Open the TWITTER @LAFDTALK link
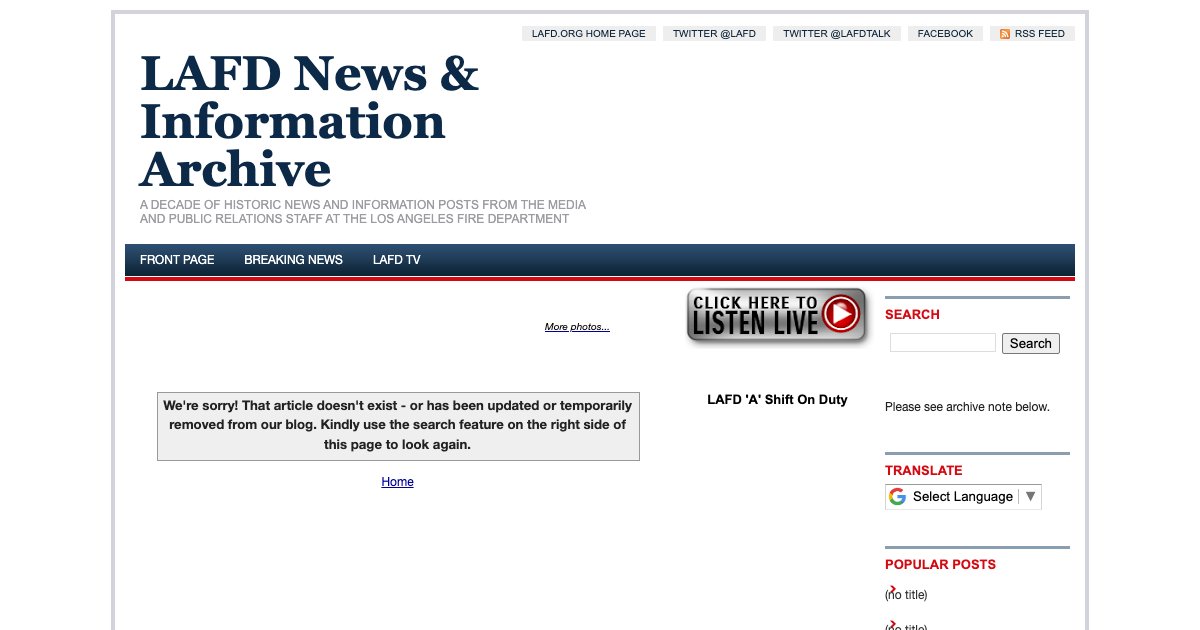This screenshot has height=630, width=1200. 836,34
